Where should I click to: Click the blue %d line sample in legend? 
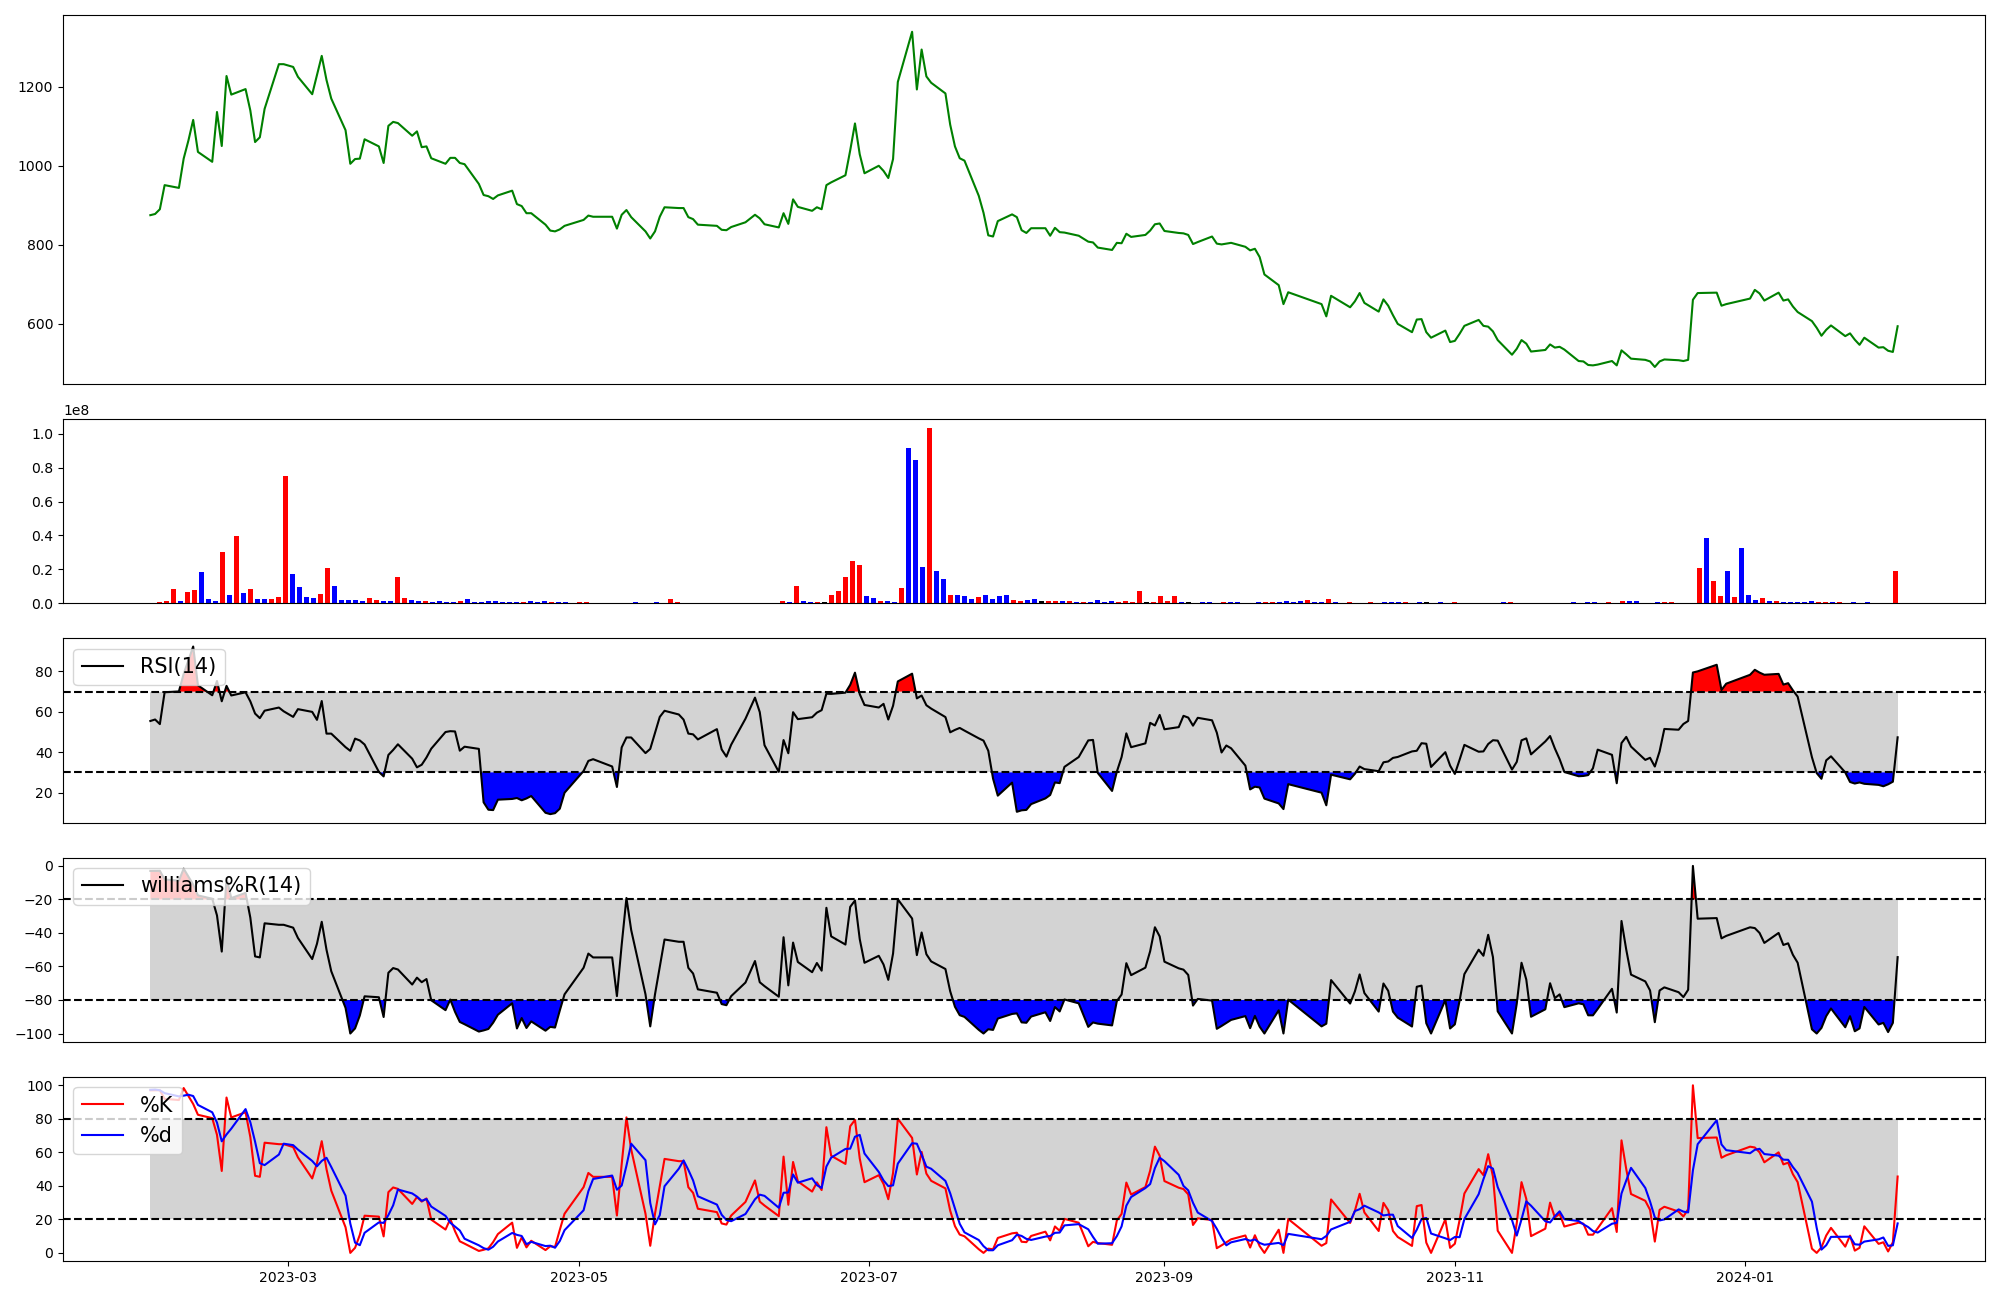(102, 1135)
